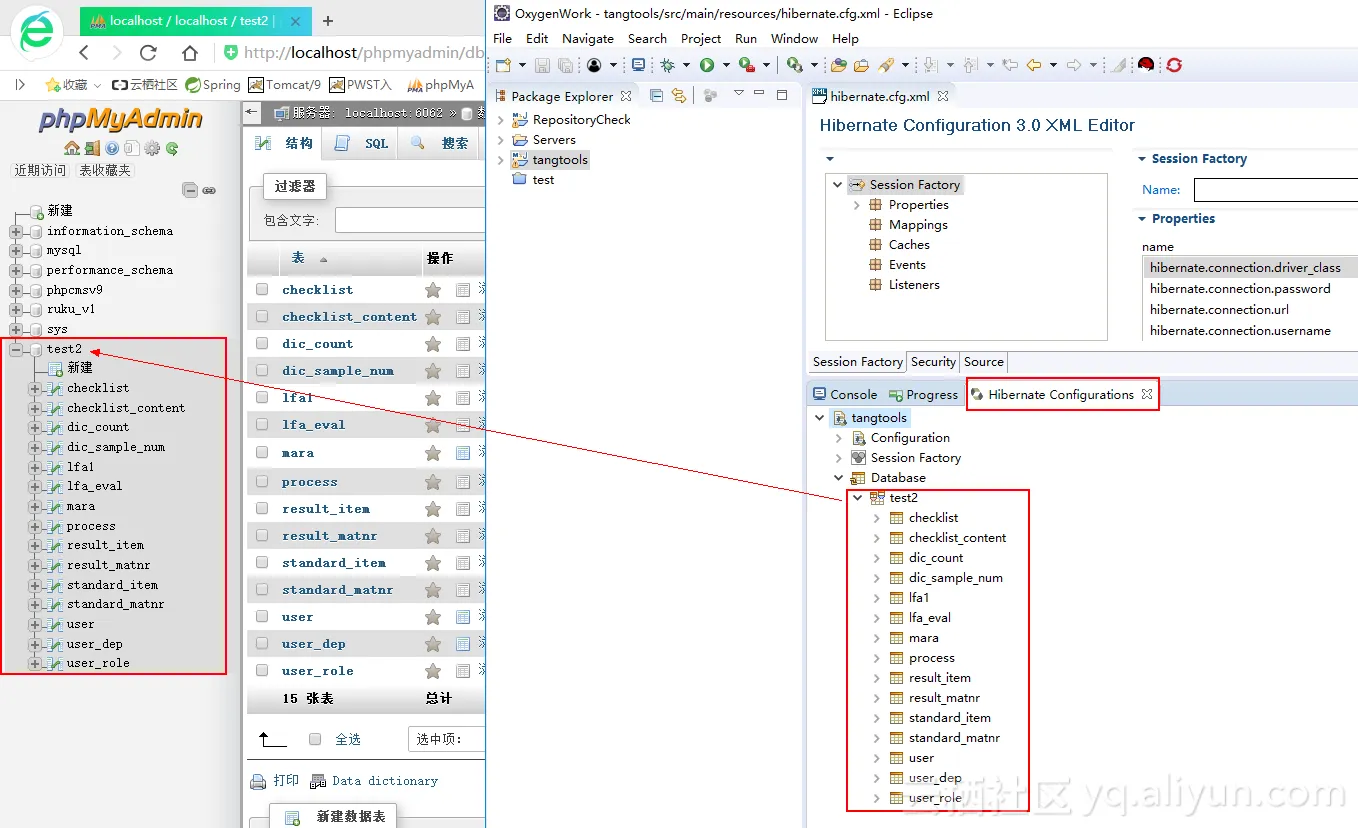The image size is (1358, 828).
Task: Collapse Session Factory node in Hibernate editor
Action: tap(837, 185)
